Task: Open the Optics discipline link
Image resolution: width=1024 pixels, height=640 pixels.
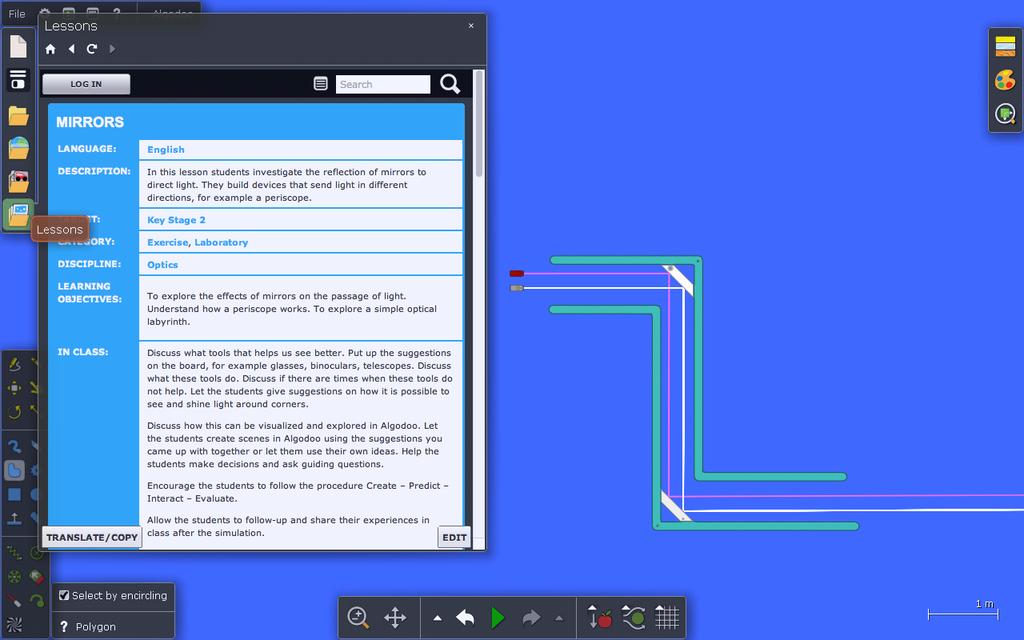Action: (163, 264)
